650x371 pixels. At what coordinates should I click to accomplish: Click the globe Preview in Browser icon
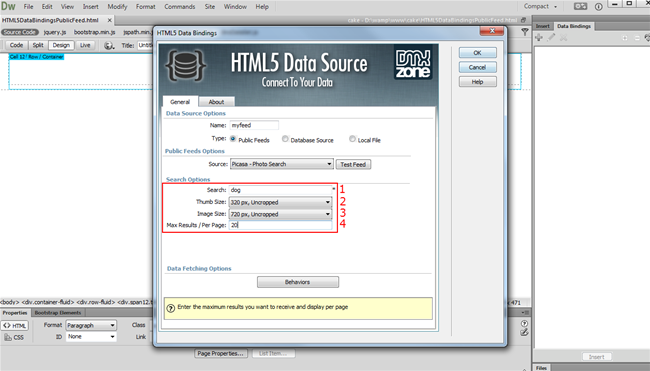pos(109,45)
